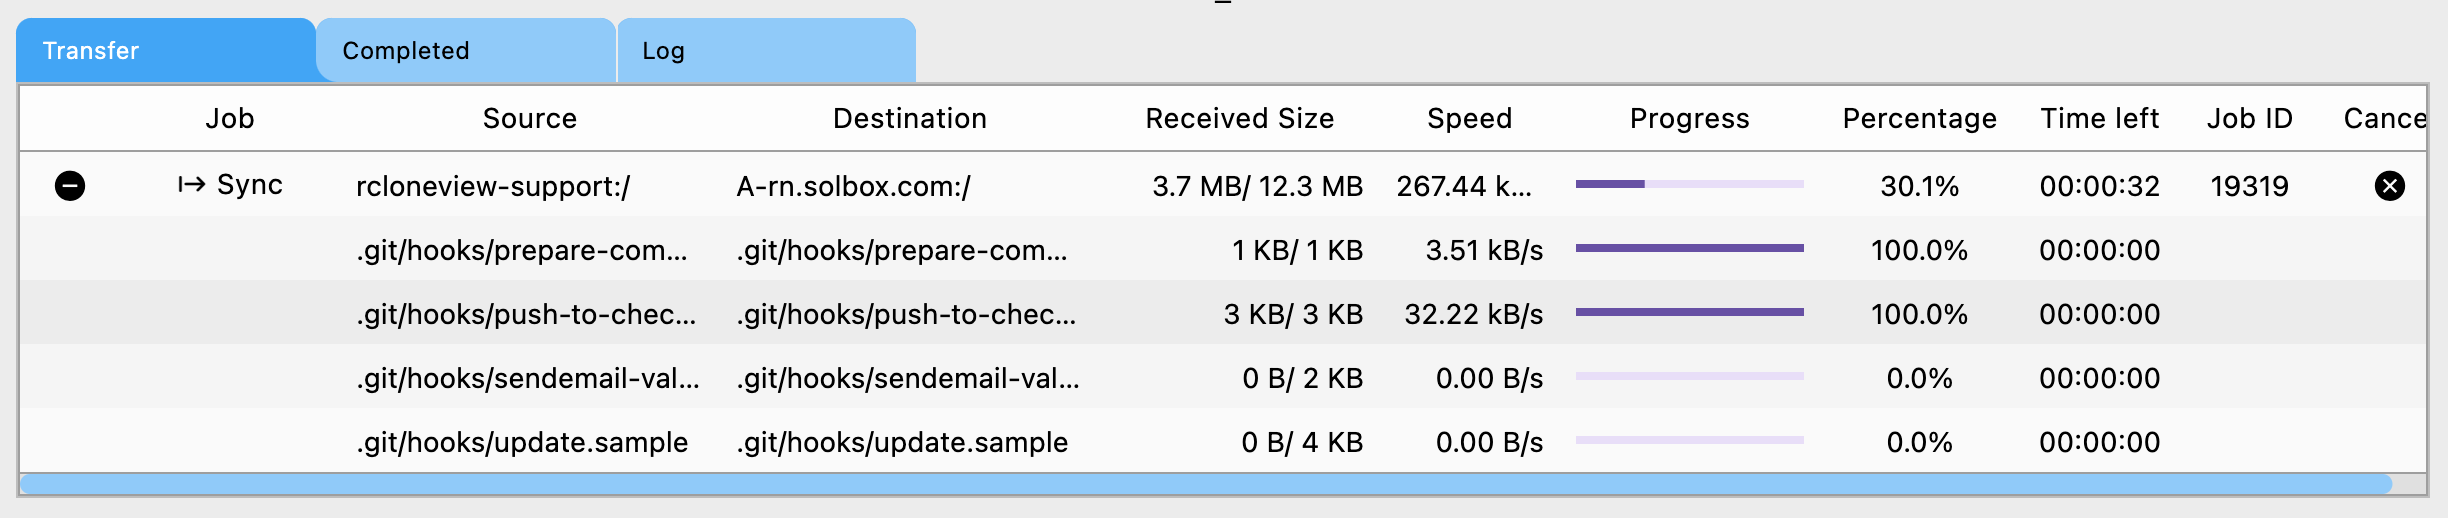Click the Sync job progress bar
This screenshot has height=518, width=2448.
[x=1689, y=185]
